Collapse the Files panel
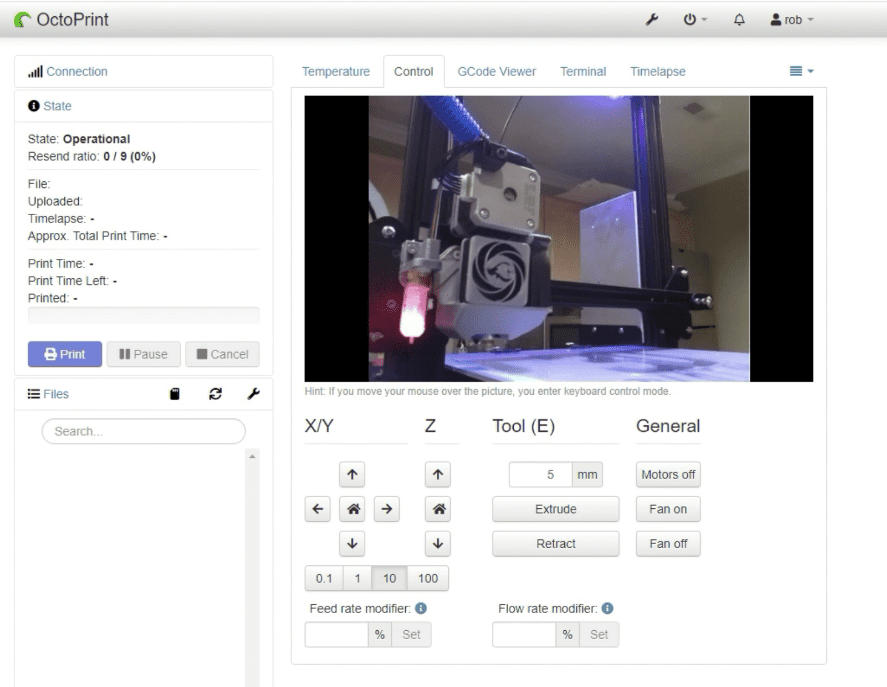This screenshot has height=687, width=887. [x=55, y=394]
